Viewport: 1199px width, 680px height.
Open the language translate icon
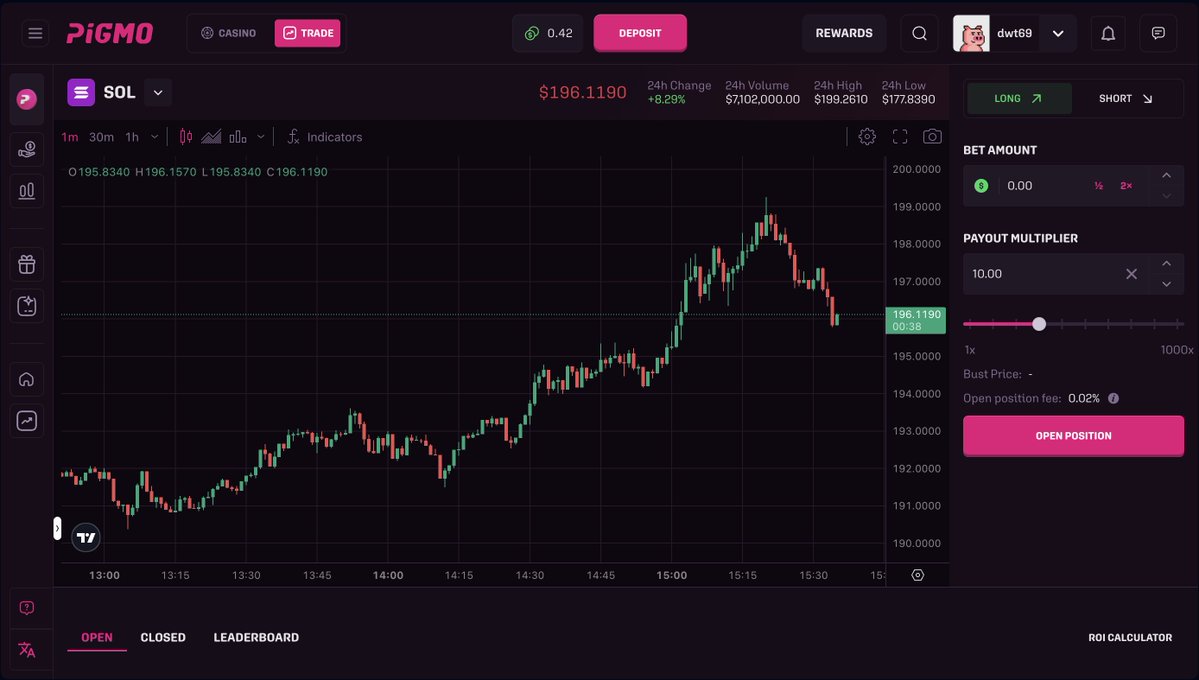tap(27, 649)
